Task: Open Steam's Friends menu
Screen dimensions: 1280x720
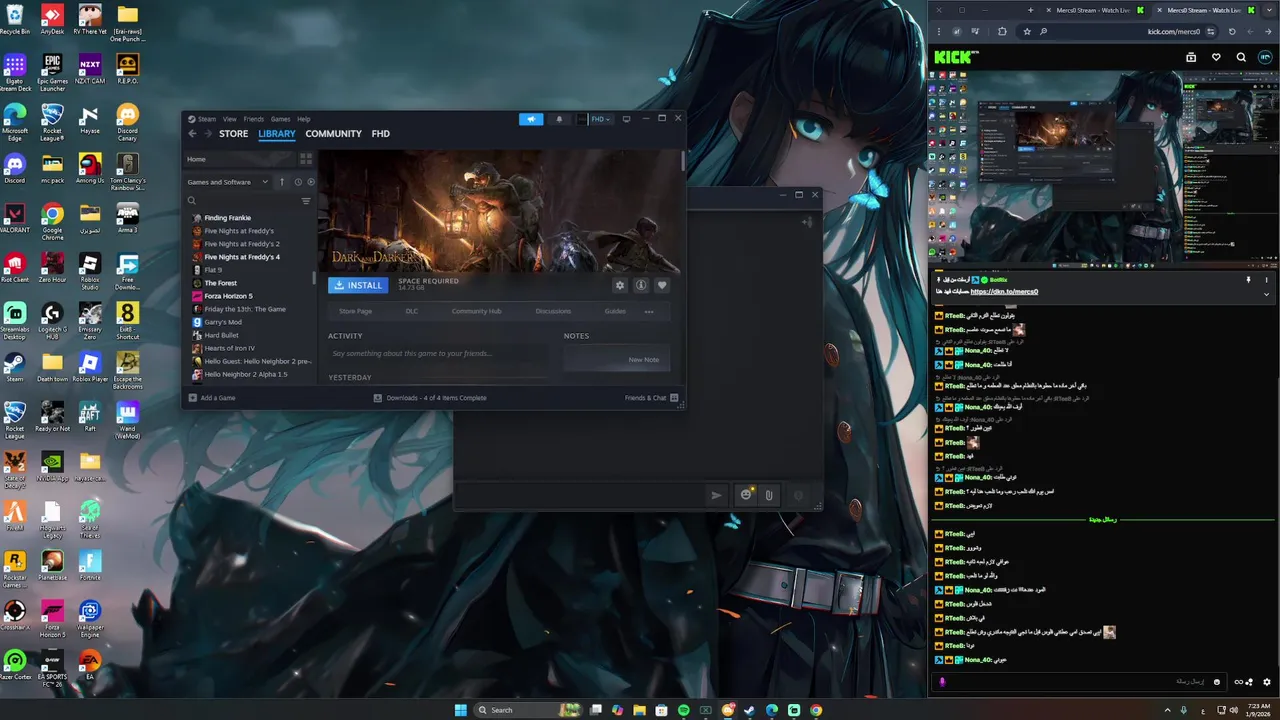Action: (254, 119)
